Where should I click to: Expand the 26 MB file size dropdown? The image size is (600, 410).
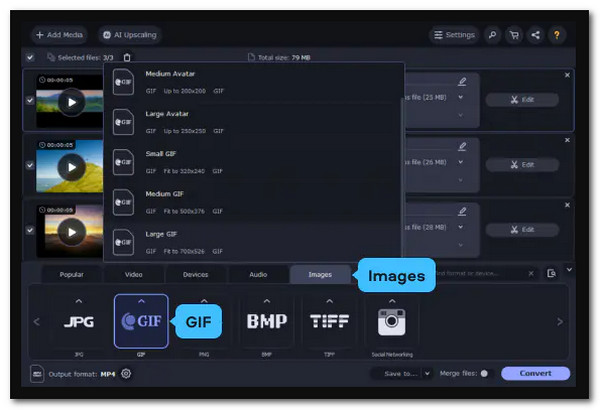(461, 162)
